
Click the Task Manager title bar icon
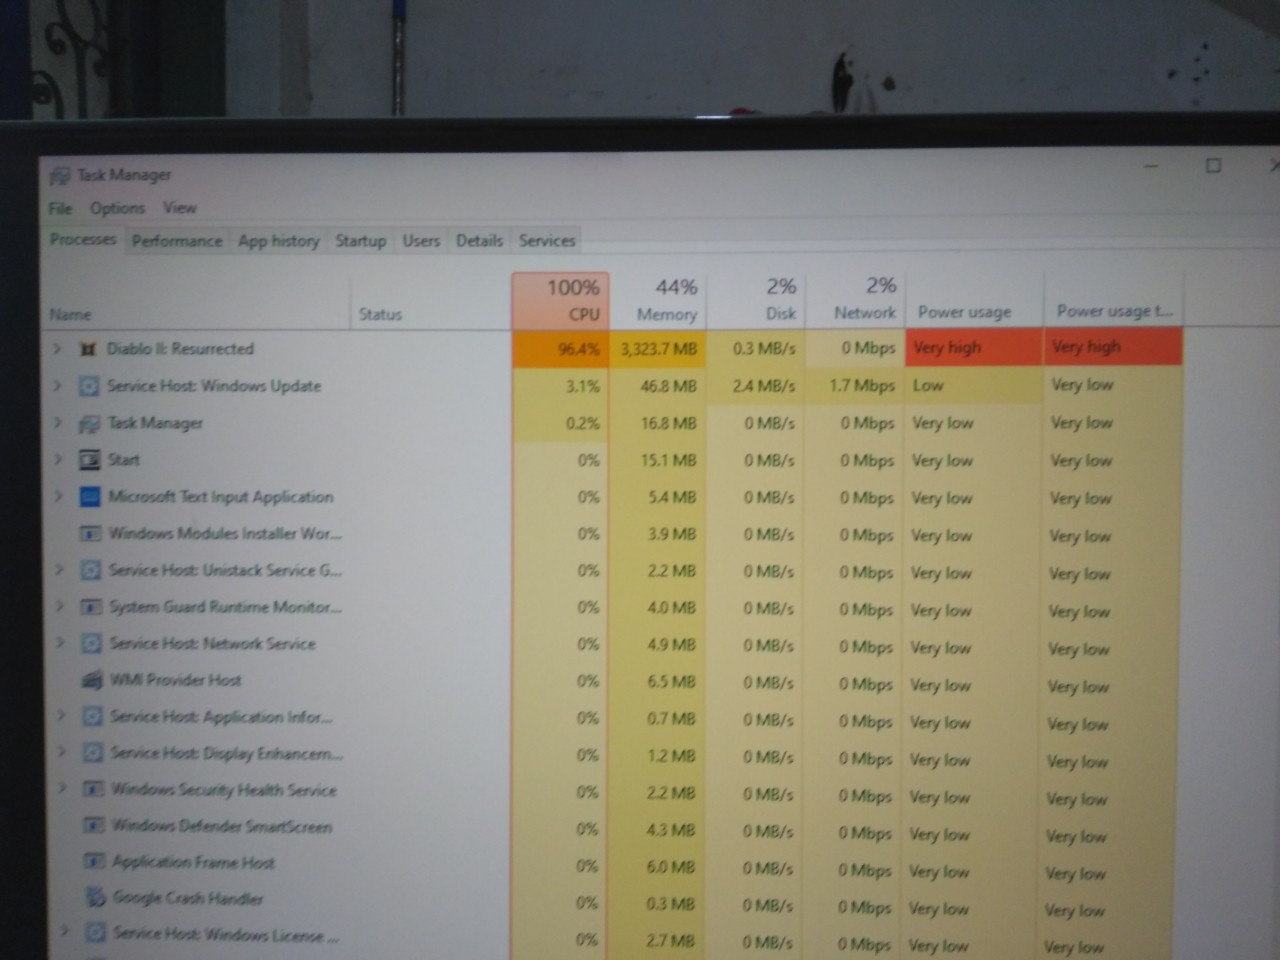tap(60, 176)
